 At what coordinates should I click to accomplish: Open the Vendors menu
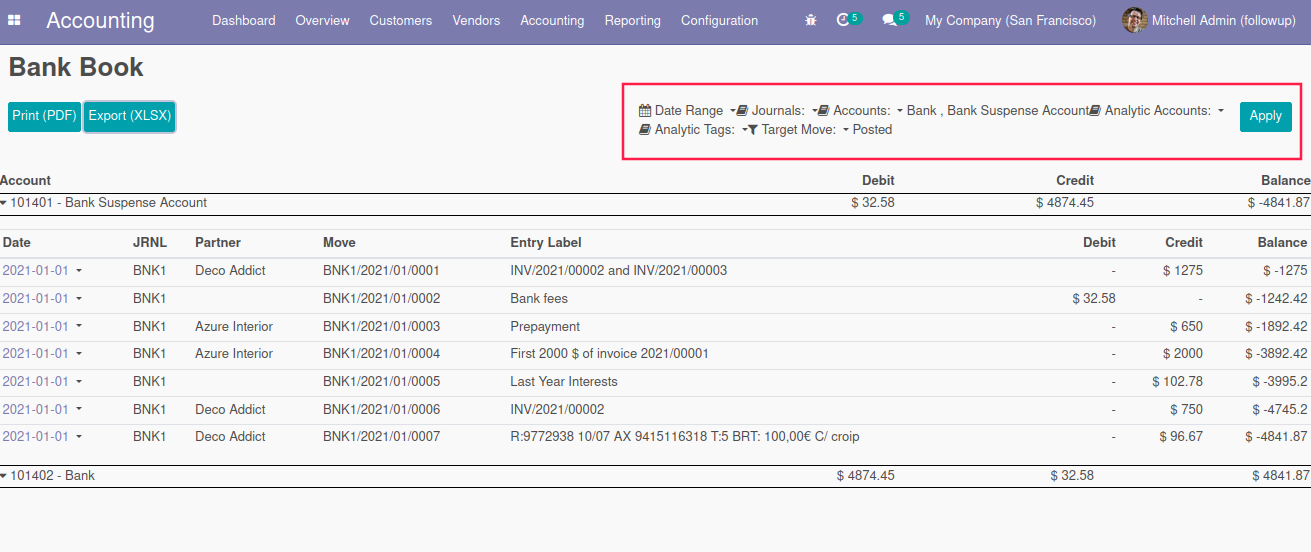pos(476,20)
